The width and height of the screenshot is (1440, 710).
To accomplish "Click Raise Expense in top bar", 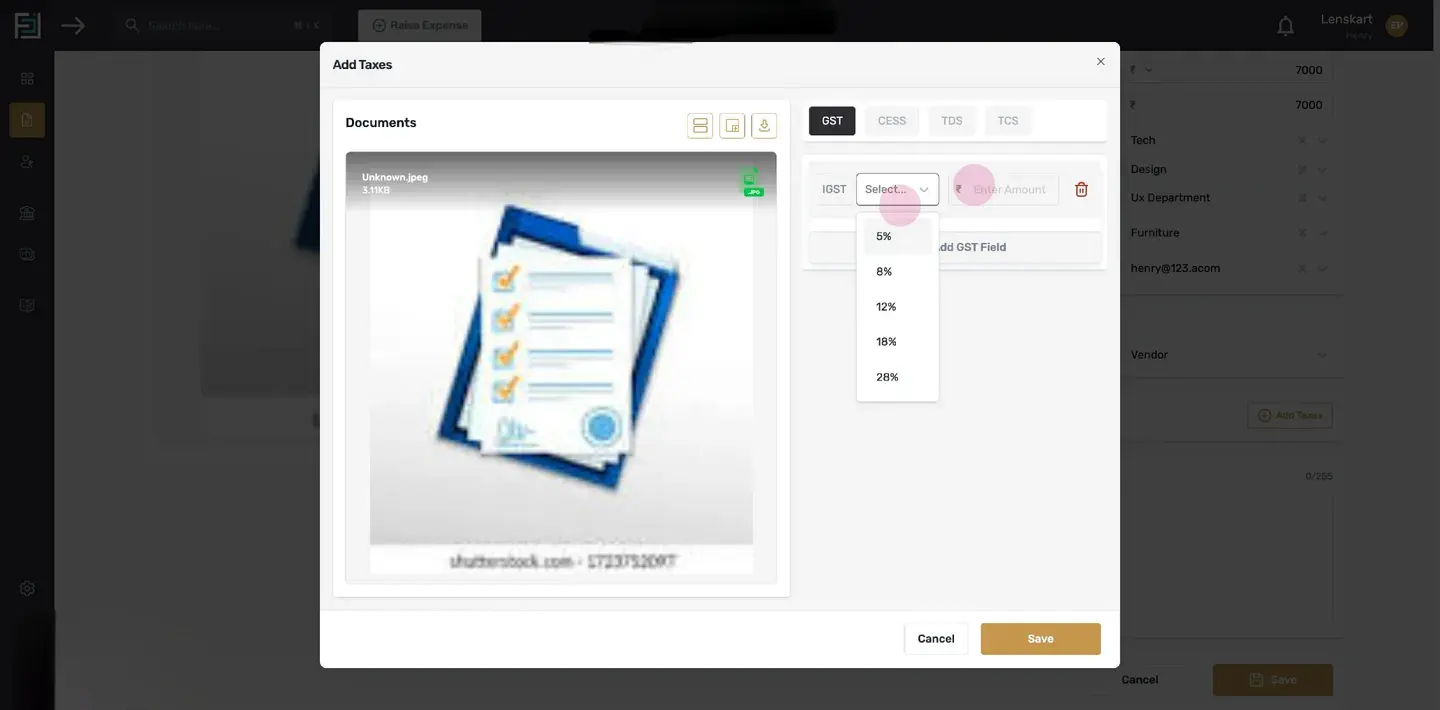I will tap(420, 25).
